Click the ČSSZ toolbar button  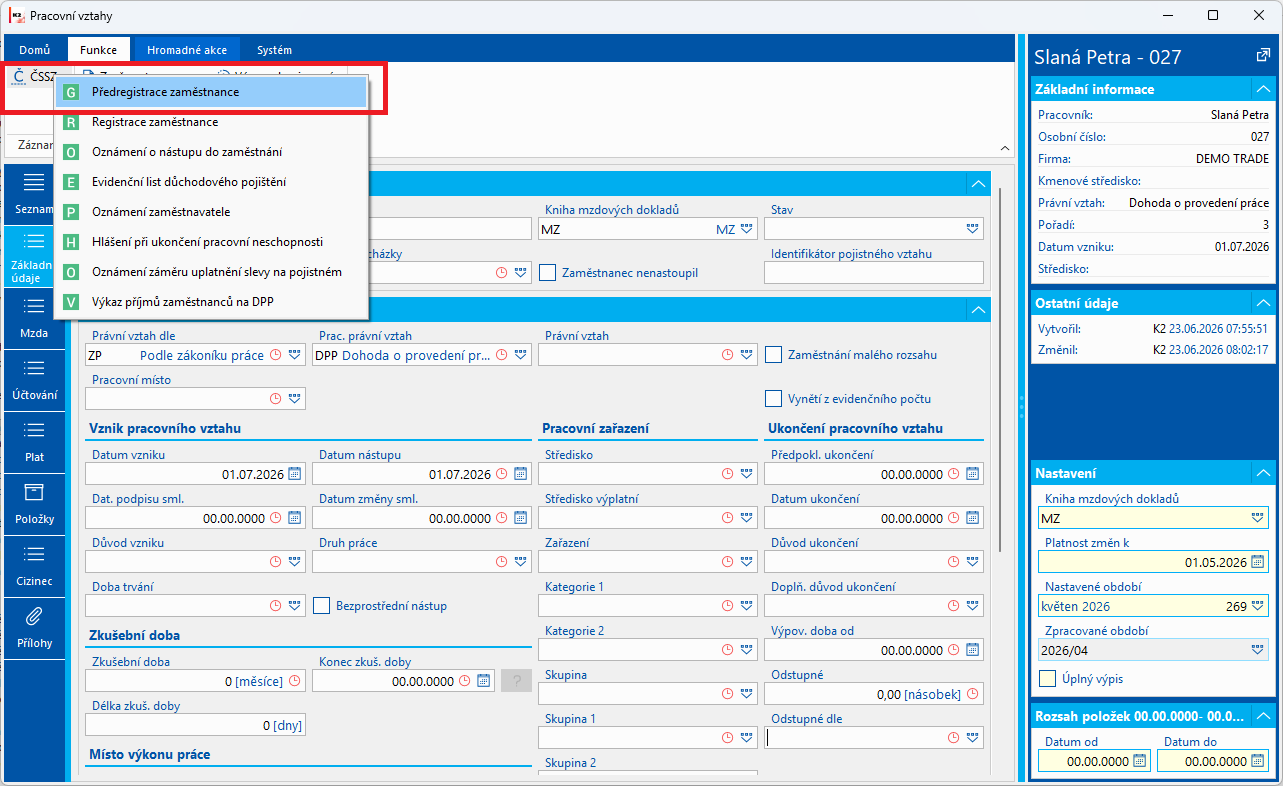pyautogui.click(x=33, y=76)
